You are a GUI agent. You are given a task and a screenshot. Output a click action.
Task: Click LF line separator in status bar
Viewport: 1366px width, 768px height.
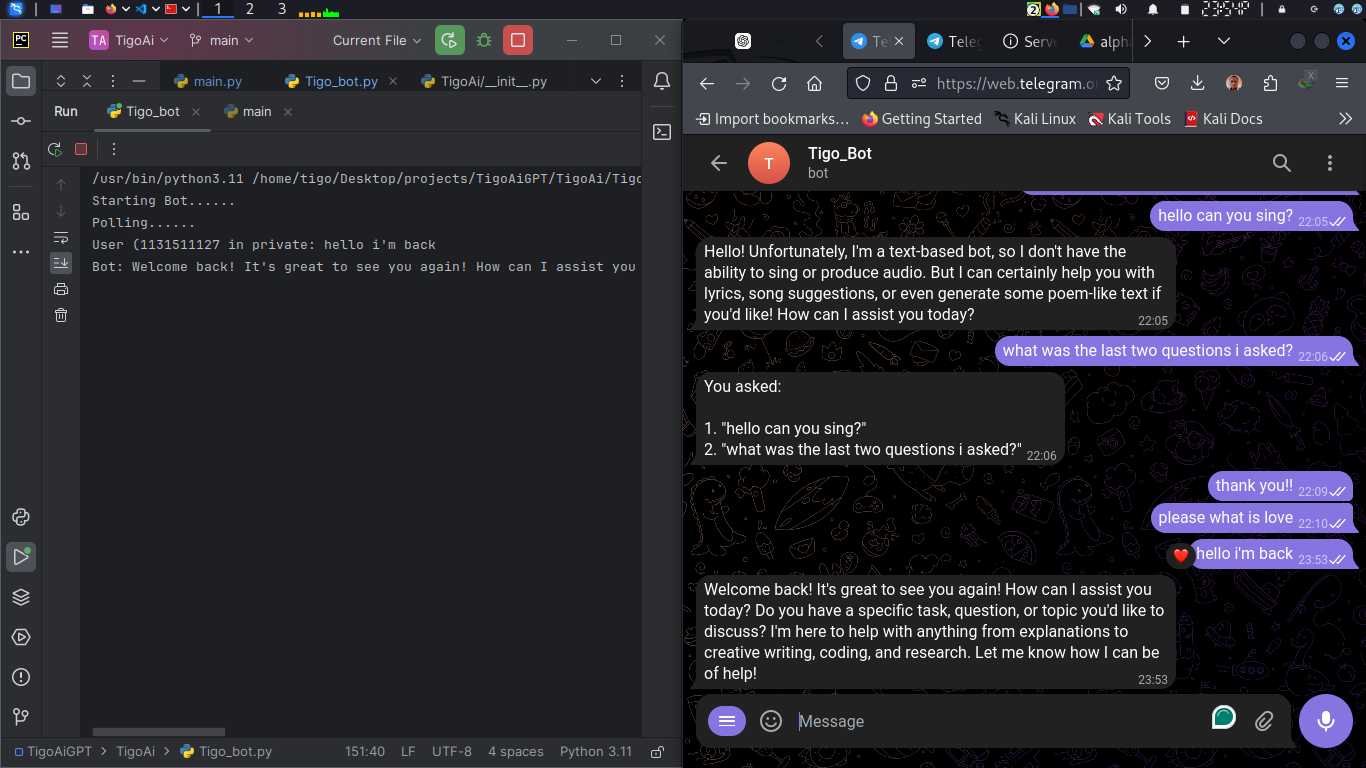pyautogui.click(x=408, y=752)
